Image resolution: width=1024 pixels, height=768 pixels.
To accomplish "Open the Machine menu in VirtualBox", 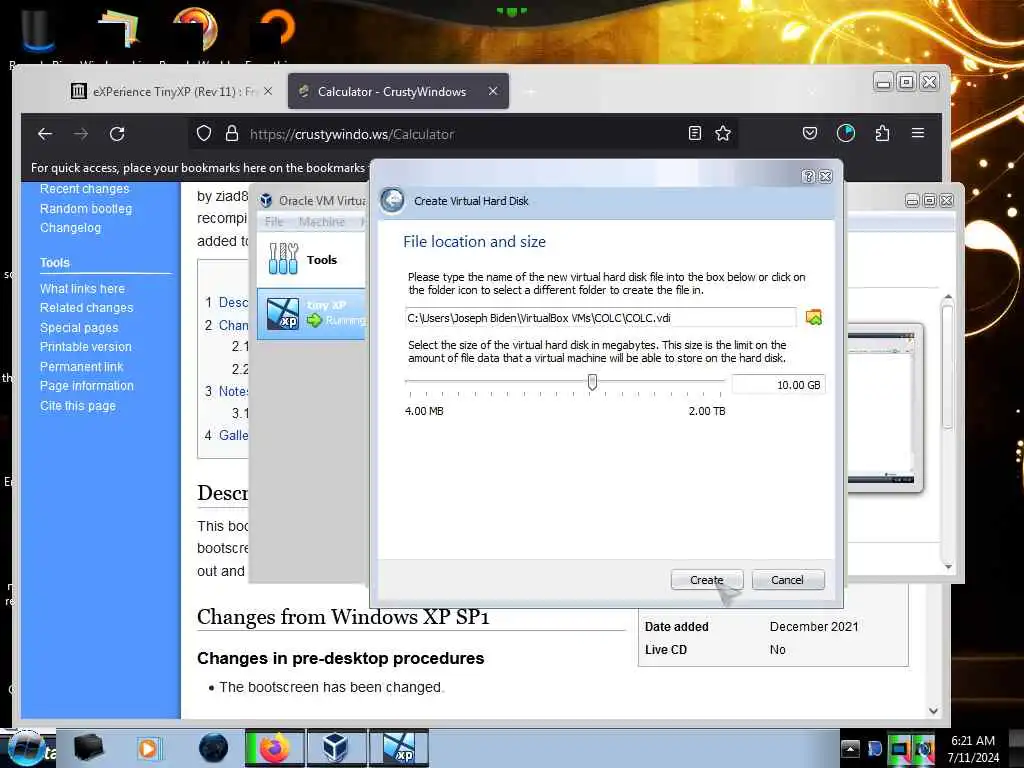I will (x=321, y=222).
